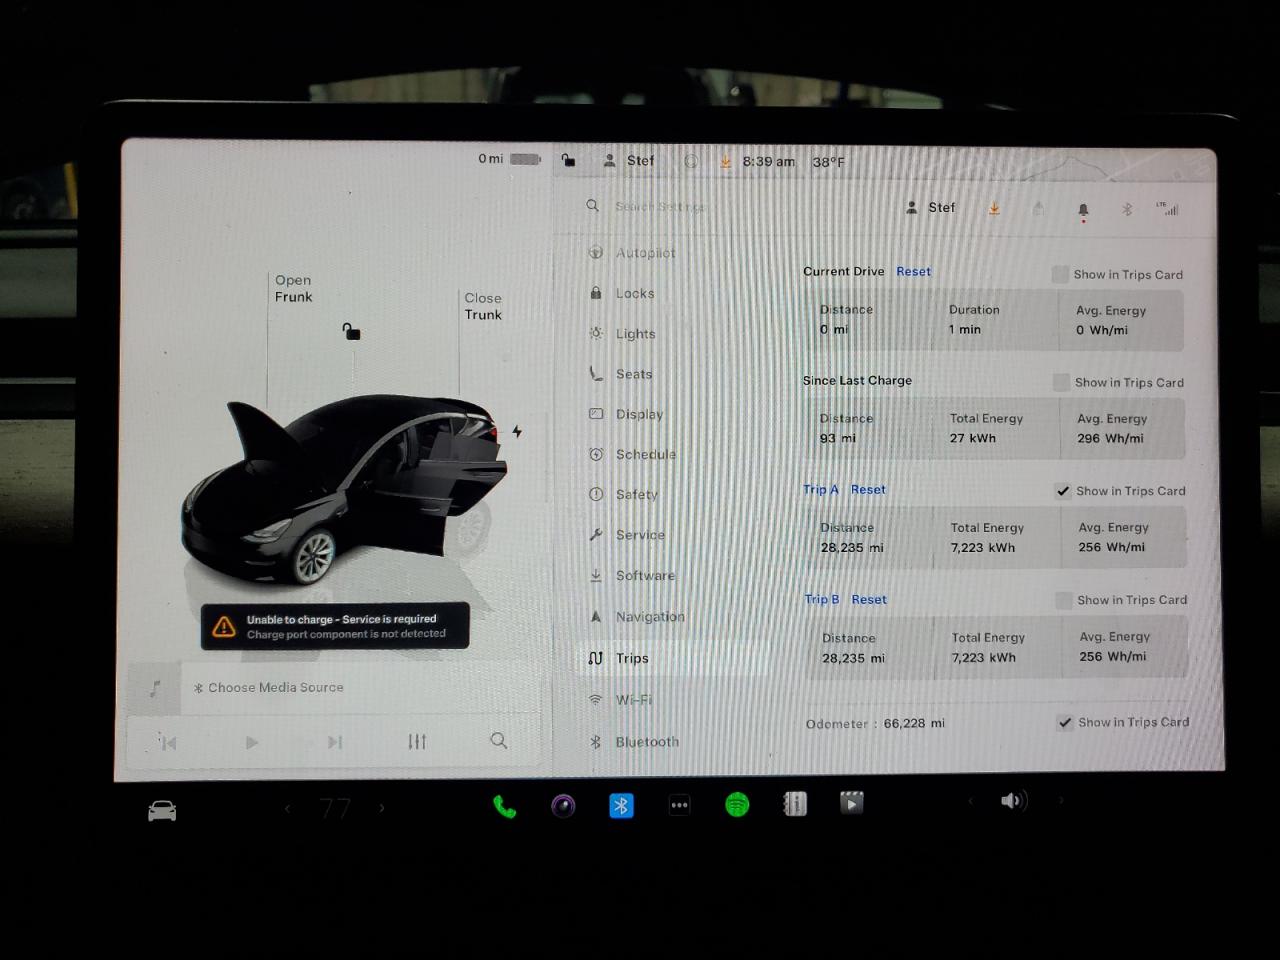Toggle Odometer Show in Trips Card checkbox
The width and height of the screenshot is (1280, 960).
[1065, 722]
